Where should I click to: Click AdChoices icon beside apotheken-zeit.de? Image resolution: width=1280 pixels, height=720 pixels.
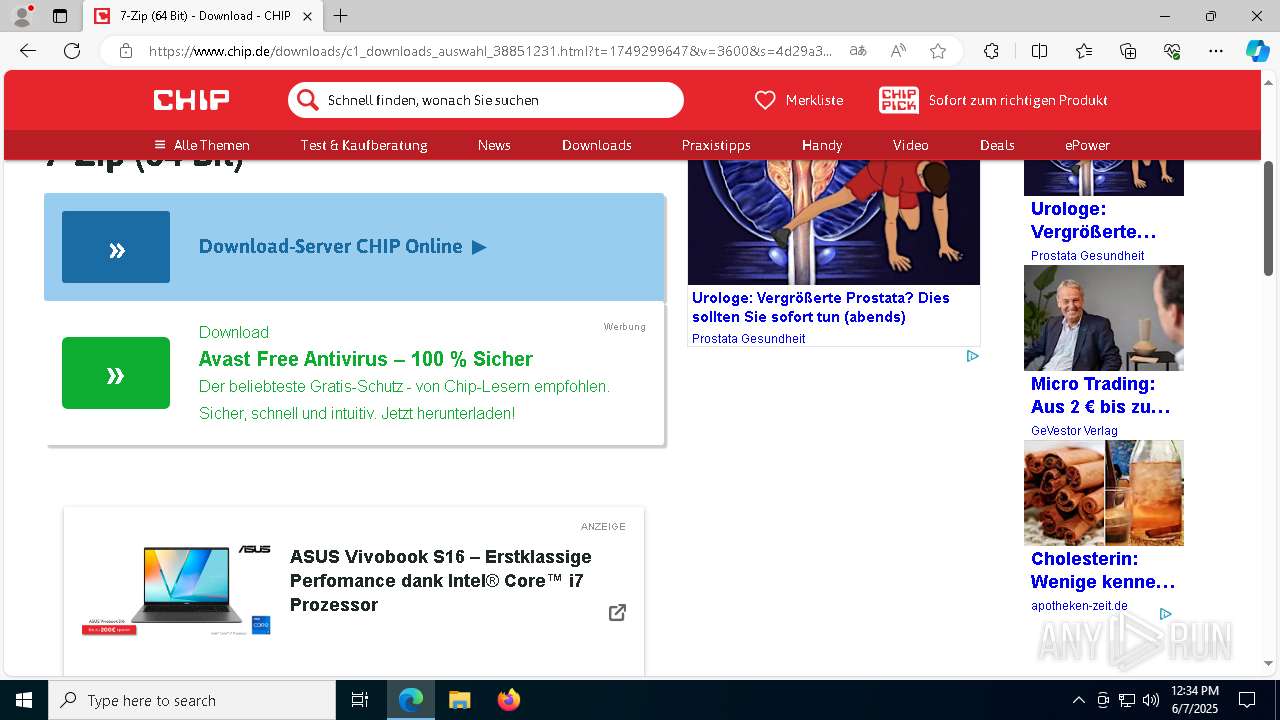click(x=1165, y=614)
